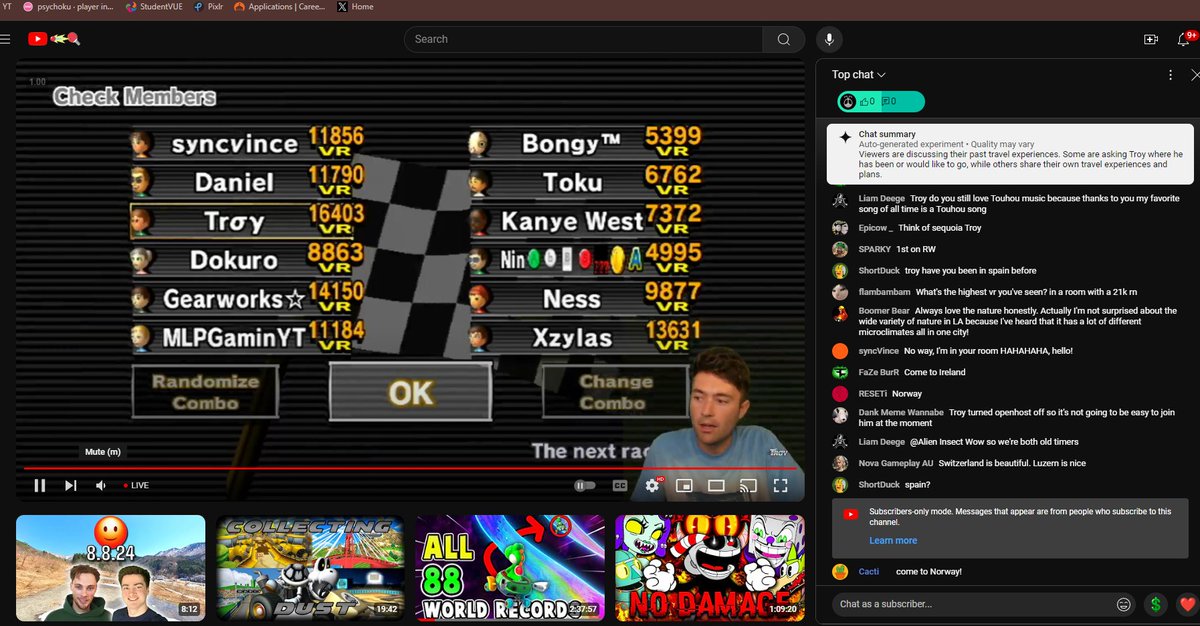The height and width of the screenshot is (626, 1200).
Task: Click the Search input box
Action: coord(582,39)
